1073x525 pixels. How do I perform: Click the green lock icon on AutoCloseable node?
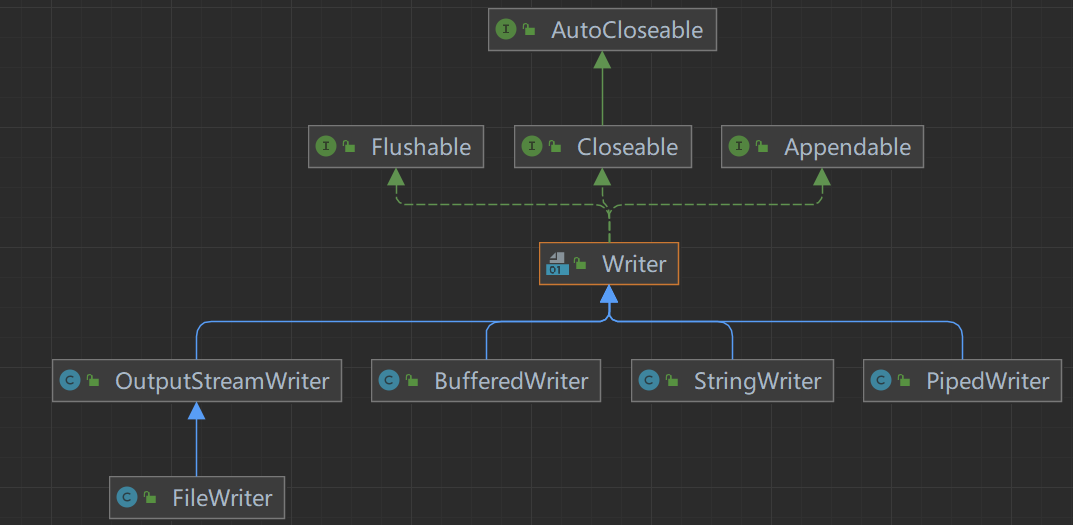529,30
